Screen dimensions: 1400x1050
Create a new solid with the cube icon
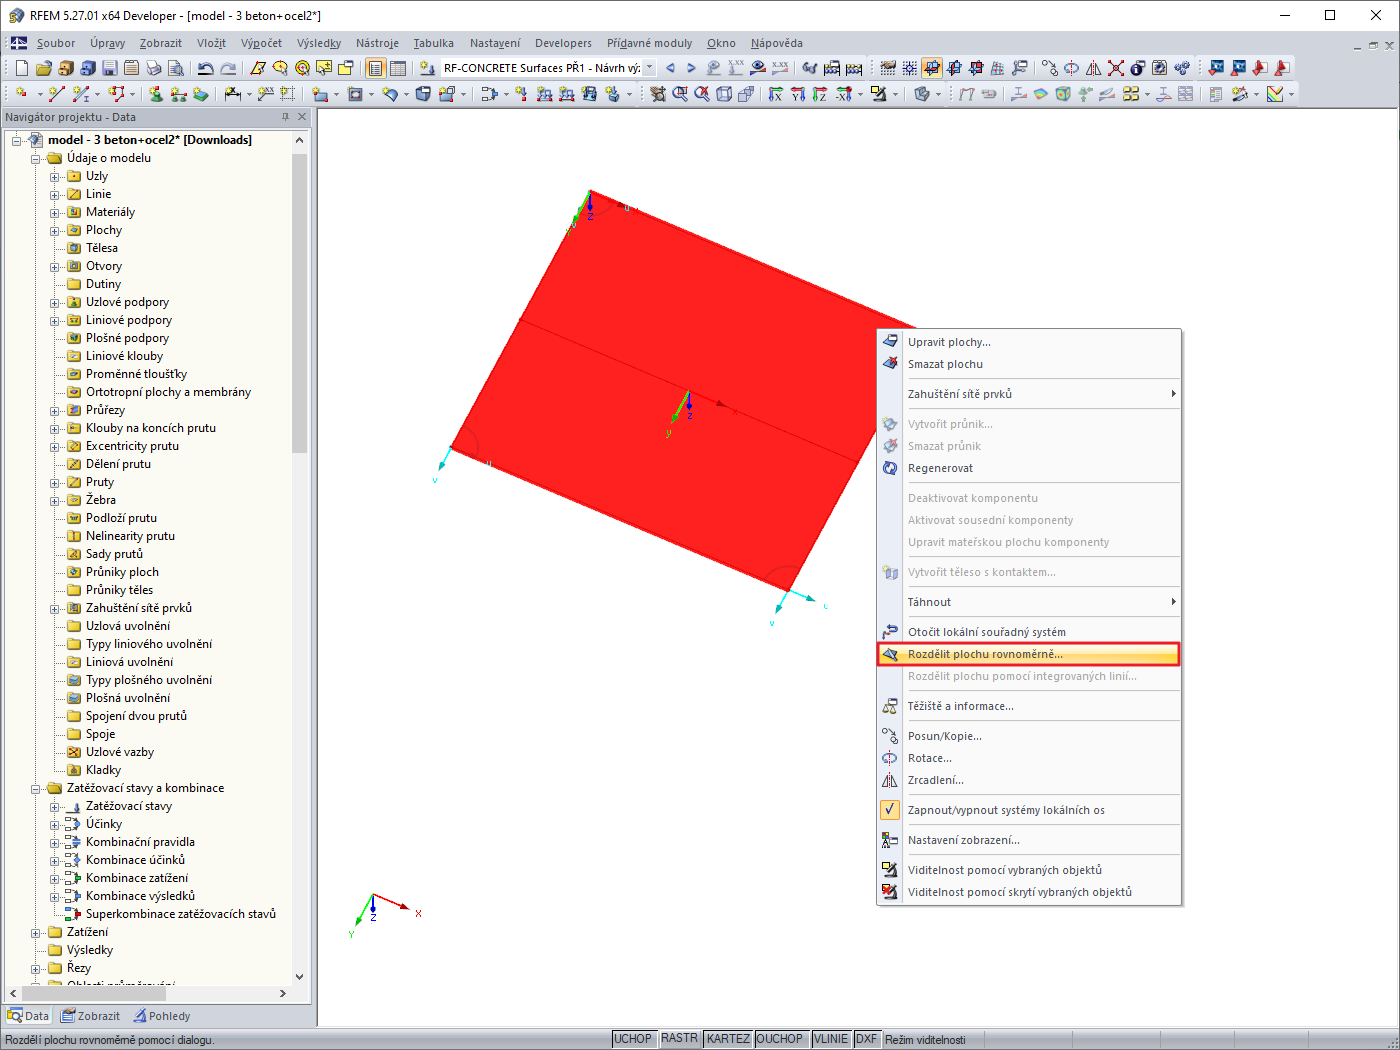coord(423,94)
